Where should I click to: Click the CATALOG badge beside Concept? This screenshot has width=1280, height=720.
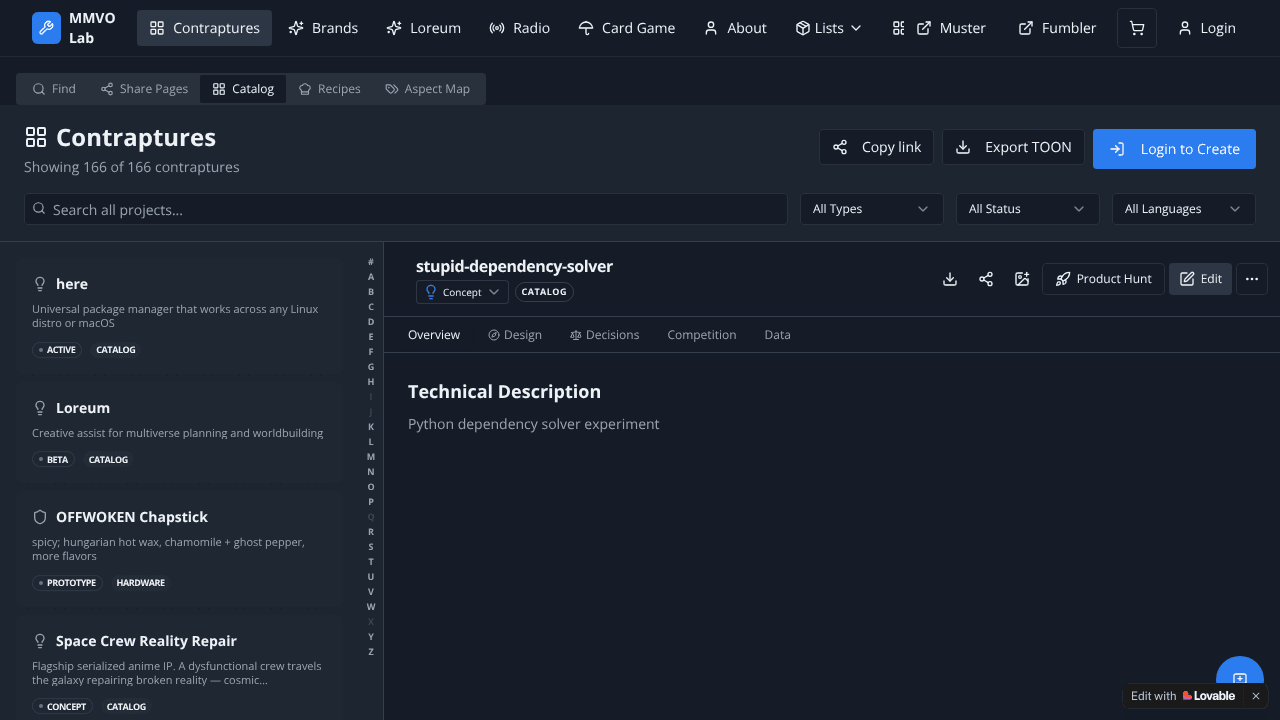(544, 292)
